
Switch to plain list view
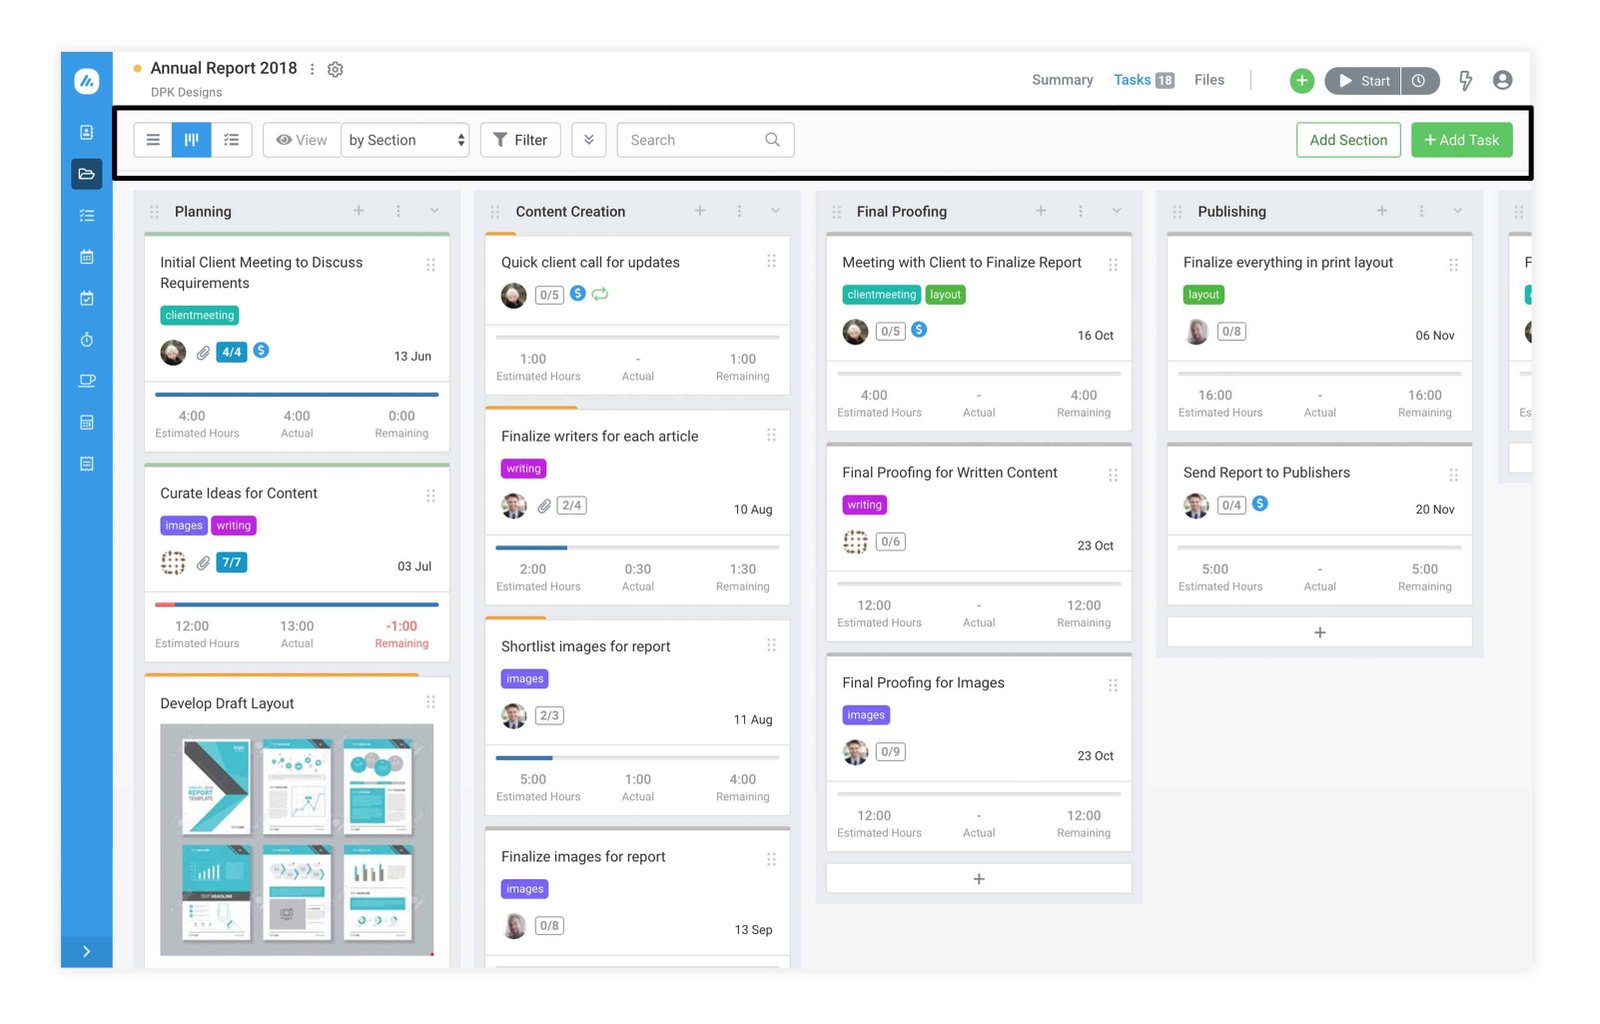[153, 140]
